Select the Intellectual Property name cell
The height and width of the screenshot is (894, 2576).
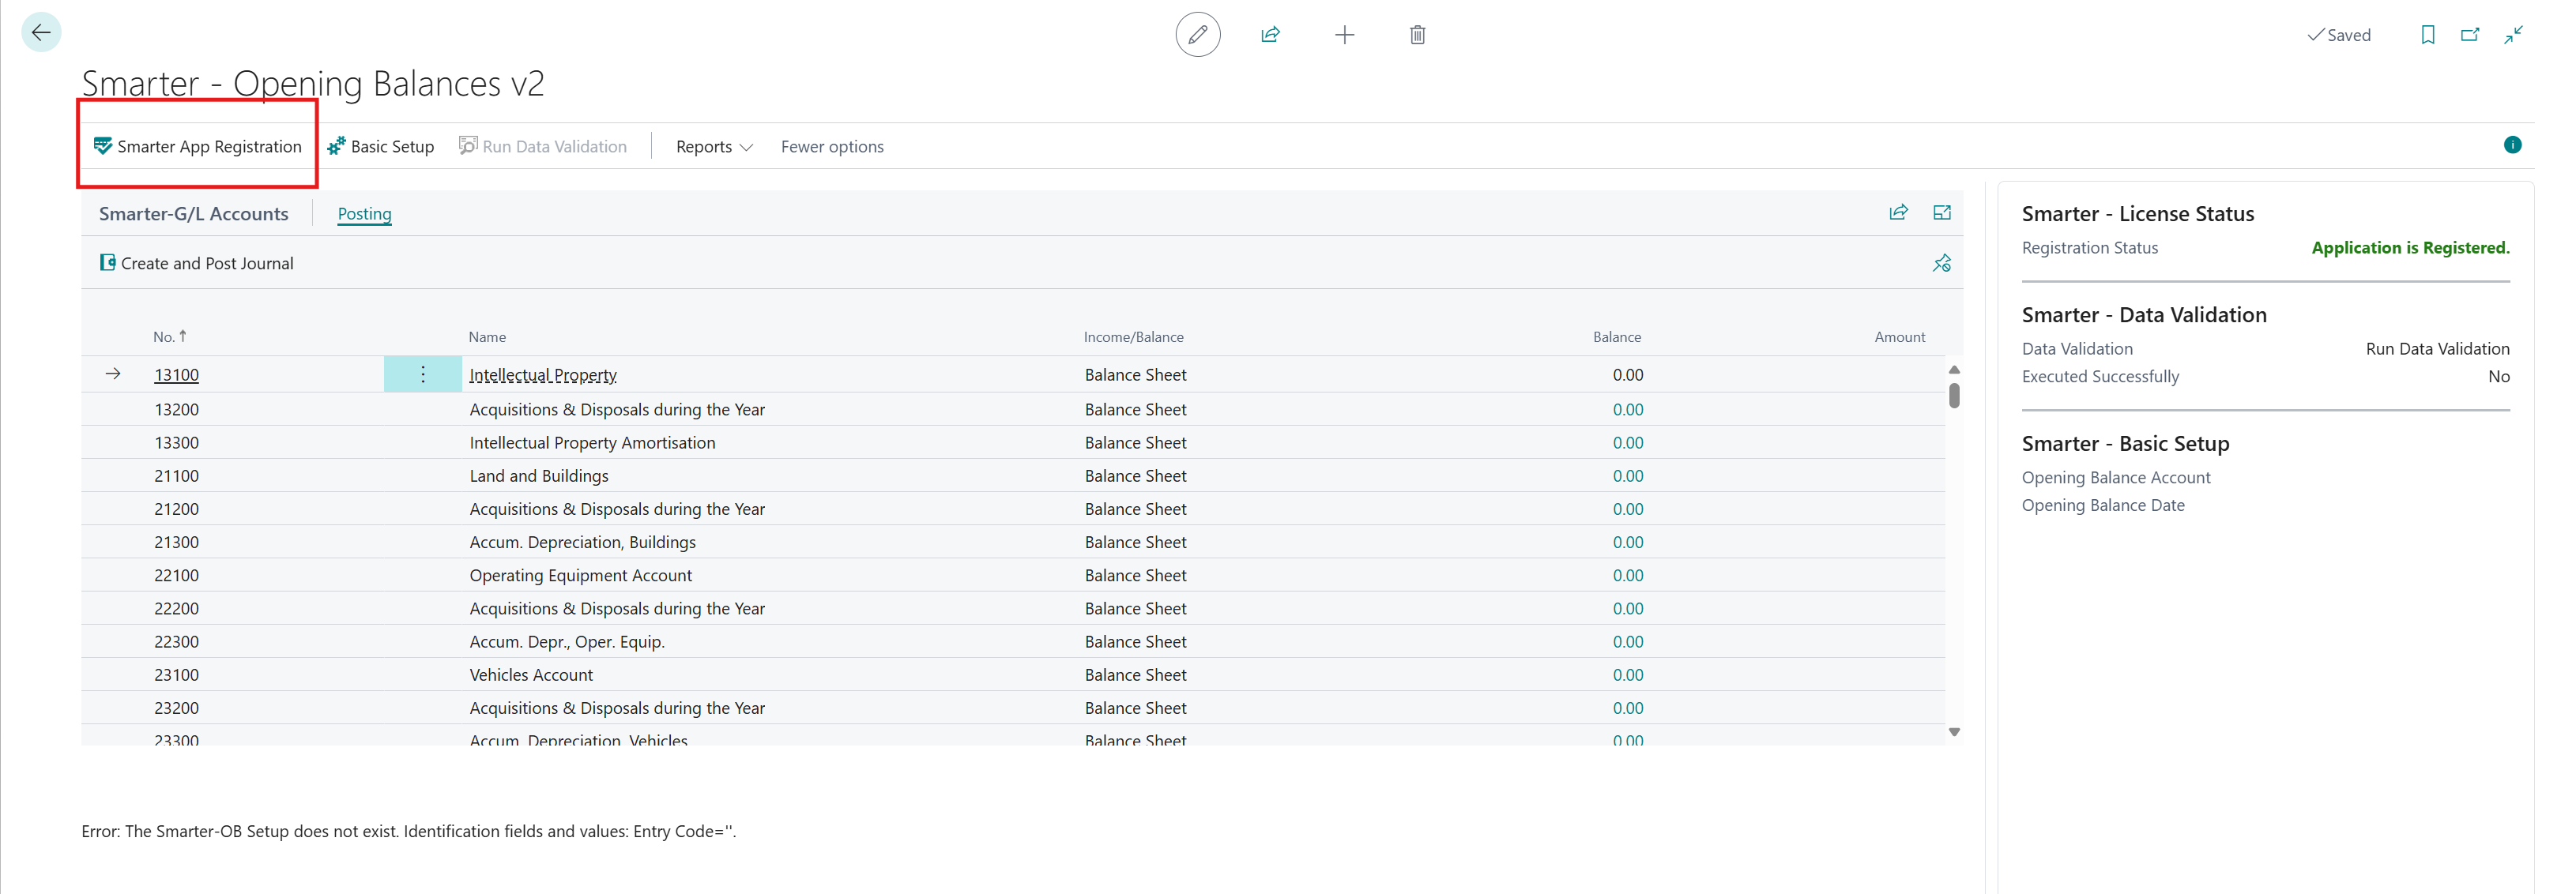543,375
